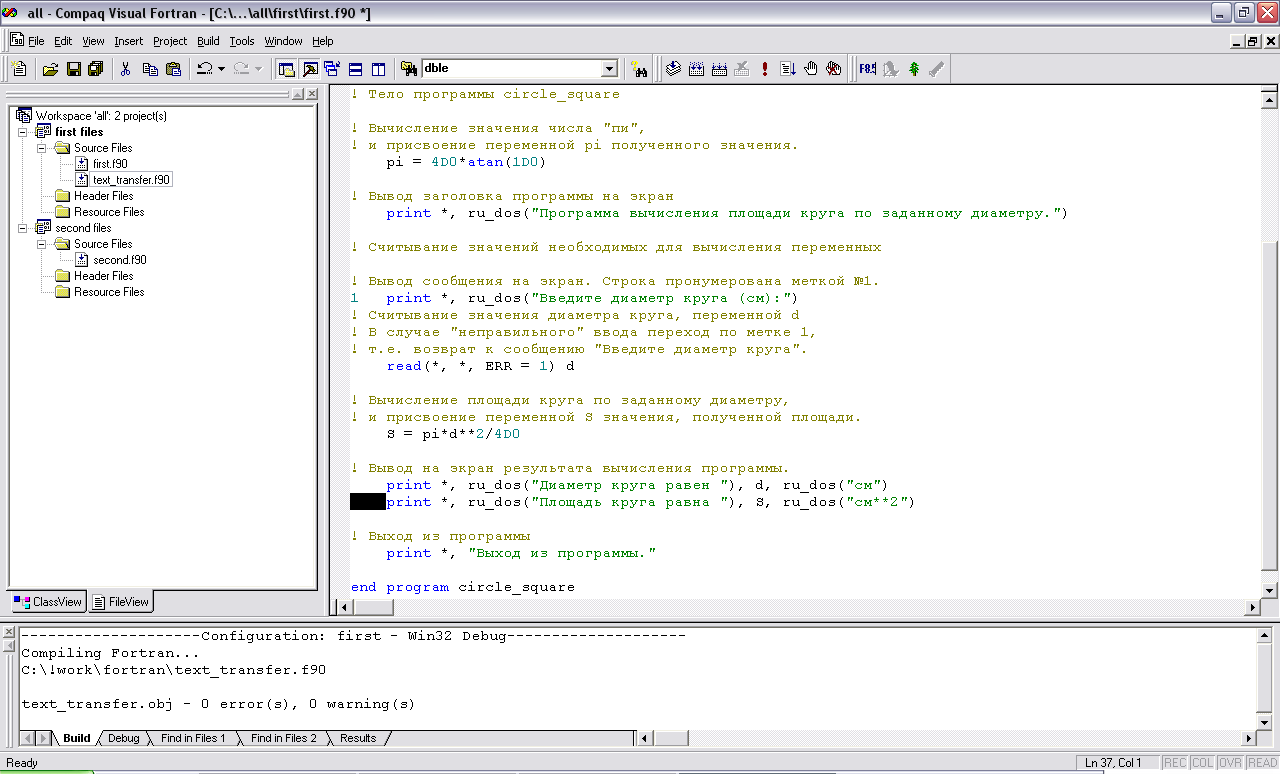Image resolution: width=1280 pixels, height=774 pixels.
Task: Select the Workspace 'all' root node
Action: pos(101,116)
